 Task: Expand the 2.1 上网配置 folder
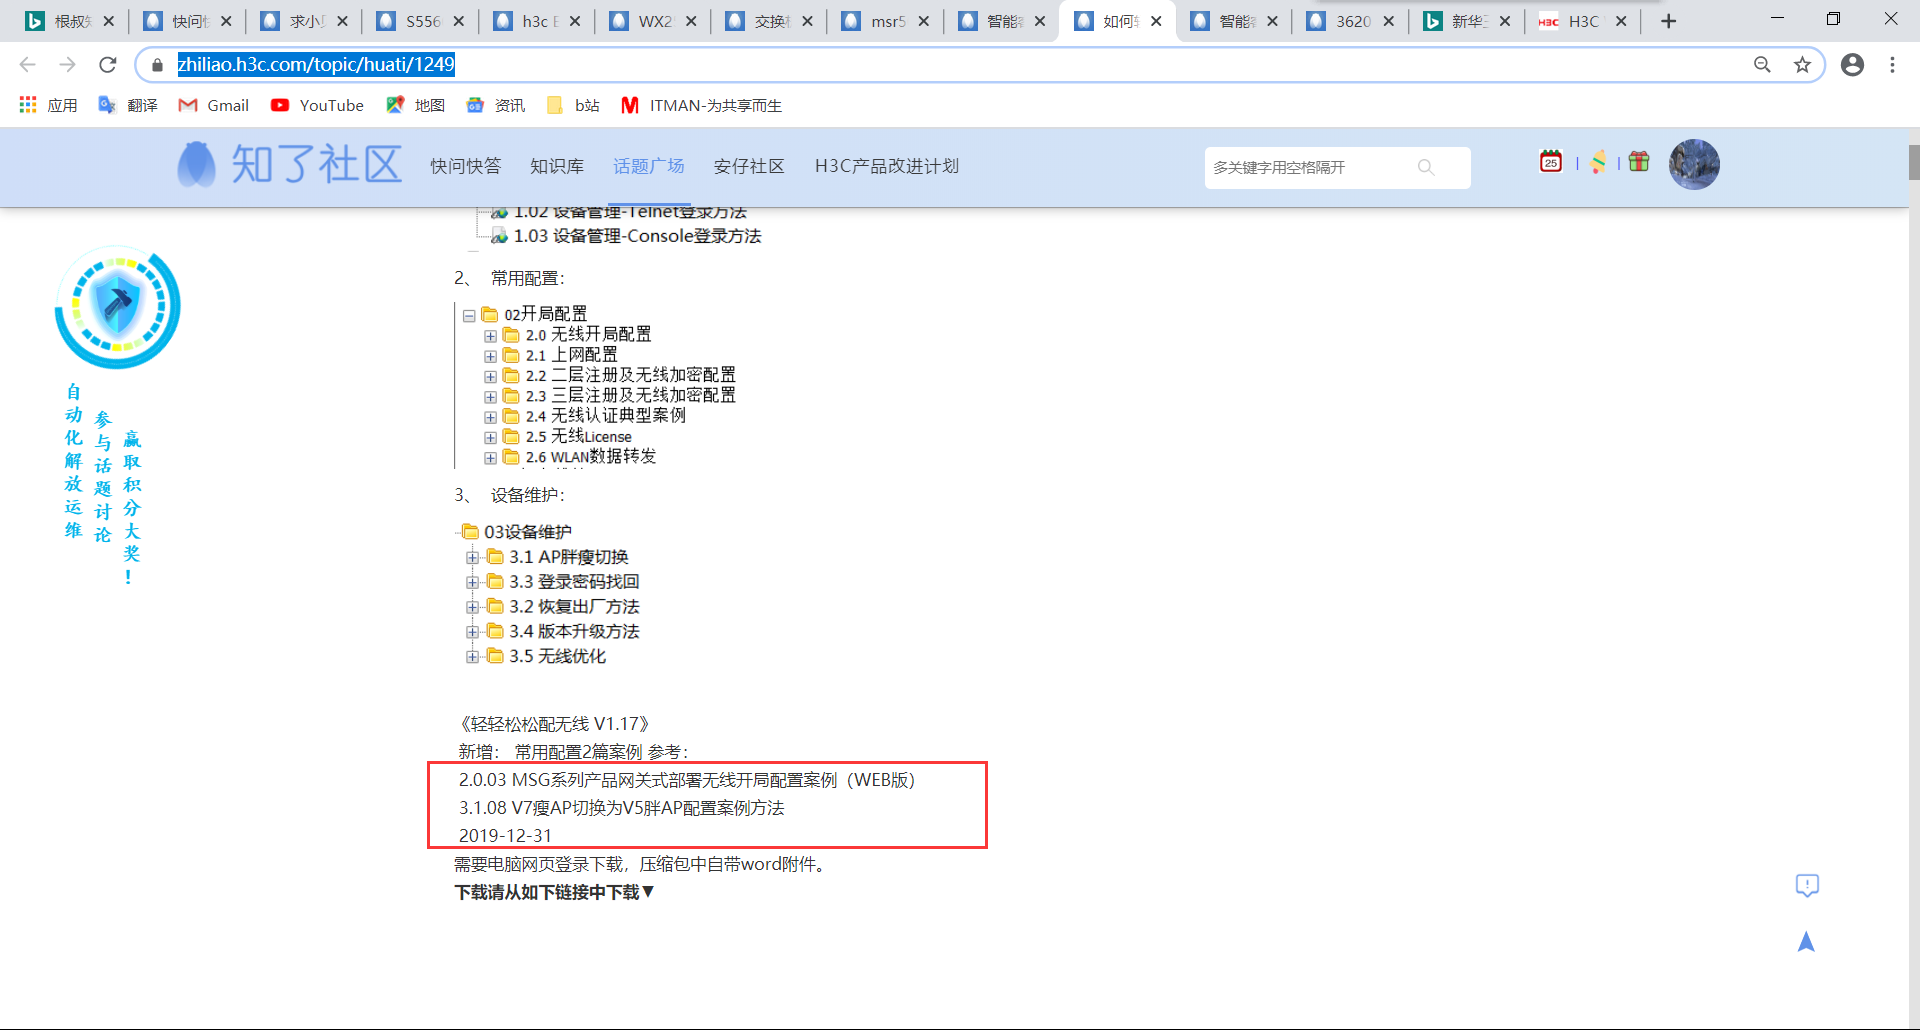tap(490, 356)
